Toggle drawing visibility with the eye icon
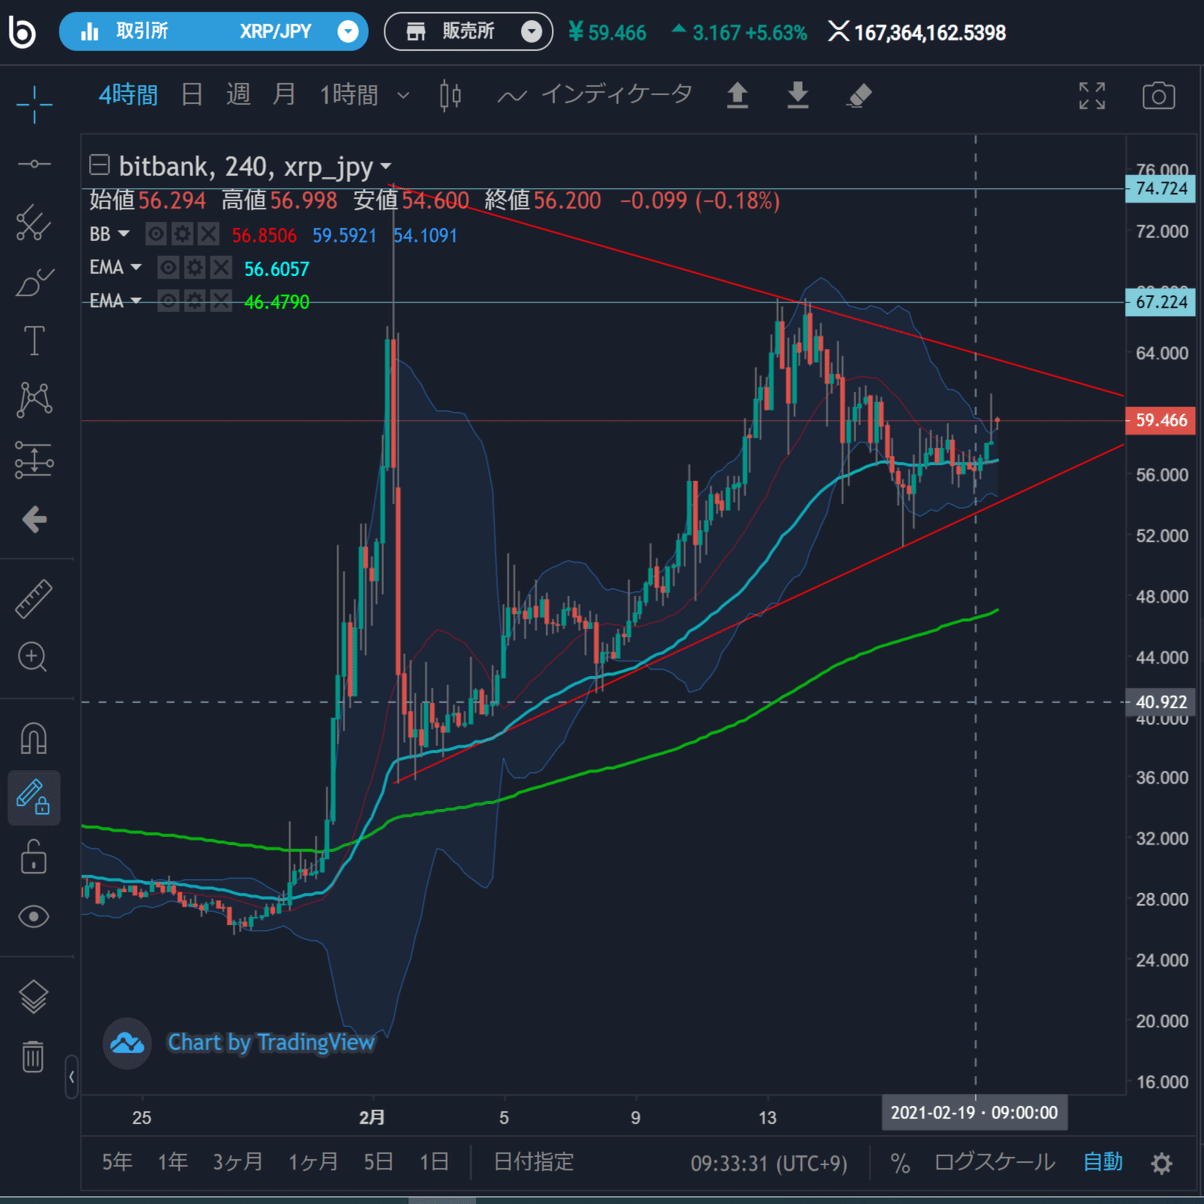The height and width of the screenshot is (1204, 1204). [x=35, y=915]
